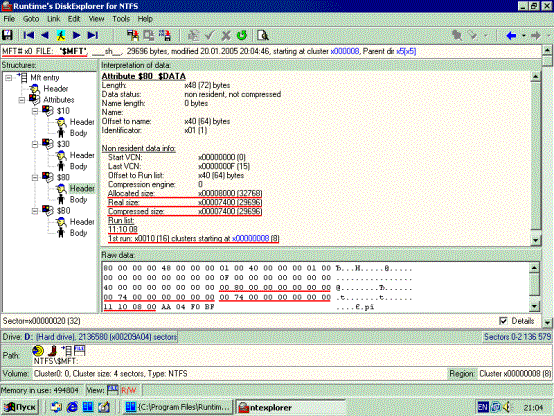554x416 pixels.
Task: Click the checkmark apply toolbar icon
Action: coord(210,35)
